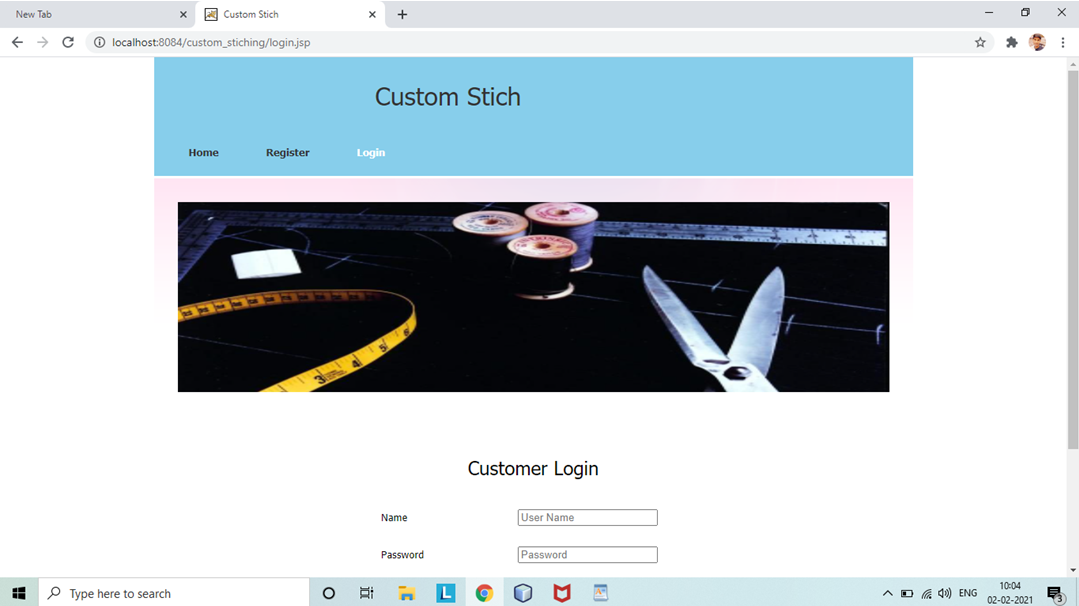Open the Wi-Fi network icon
This screenshot has height=606, width=1079.
927,594
